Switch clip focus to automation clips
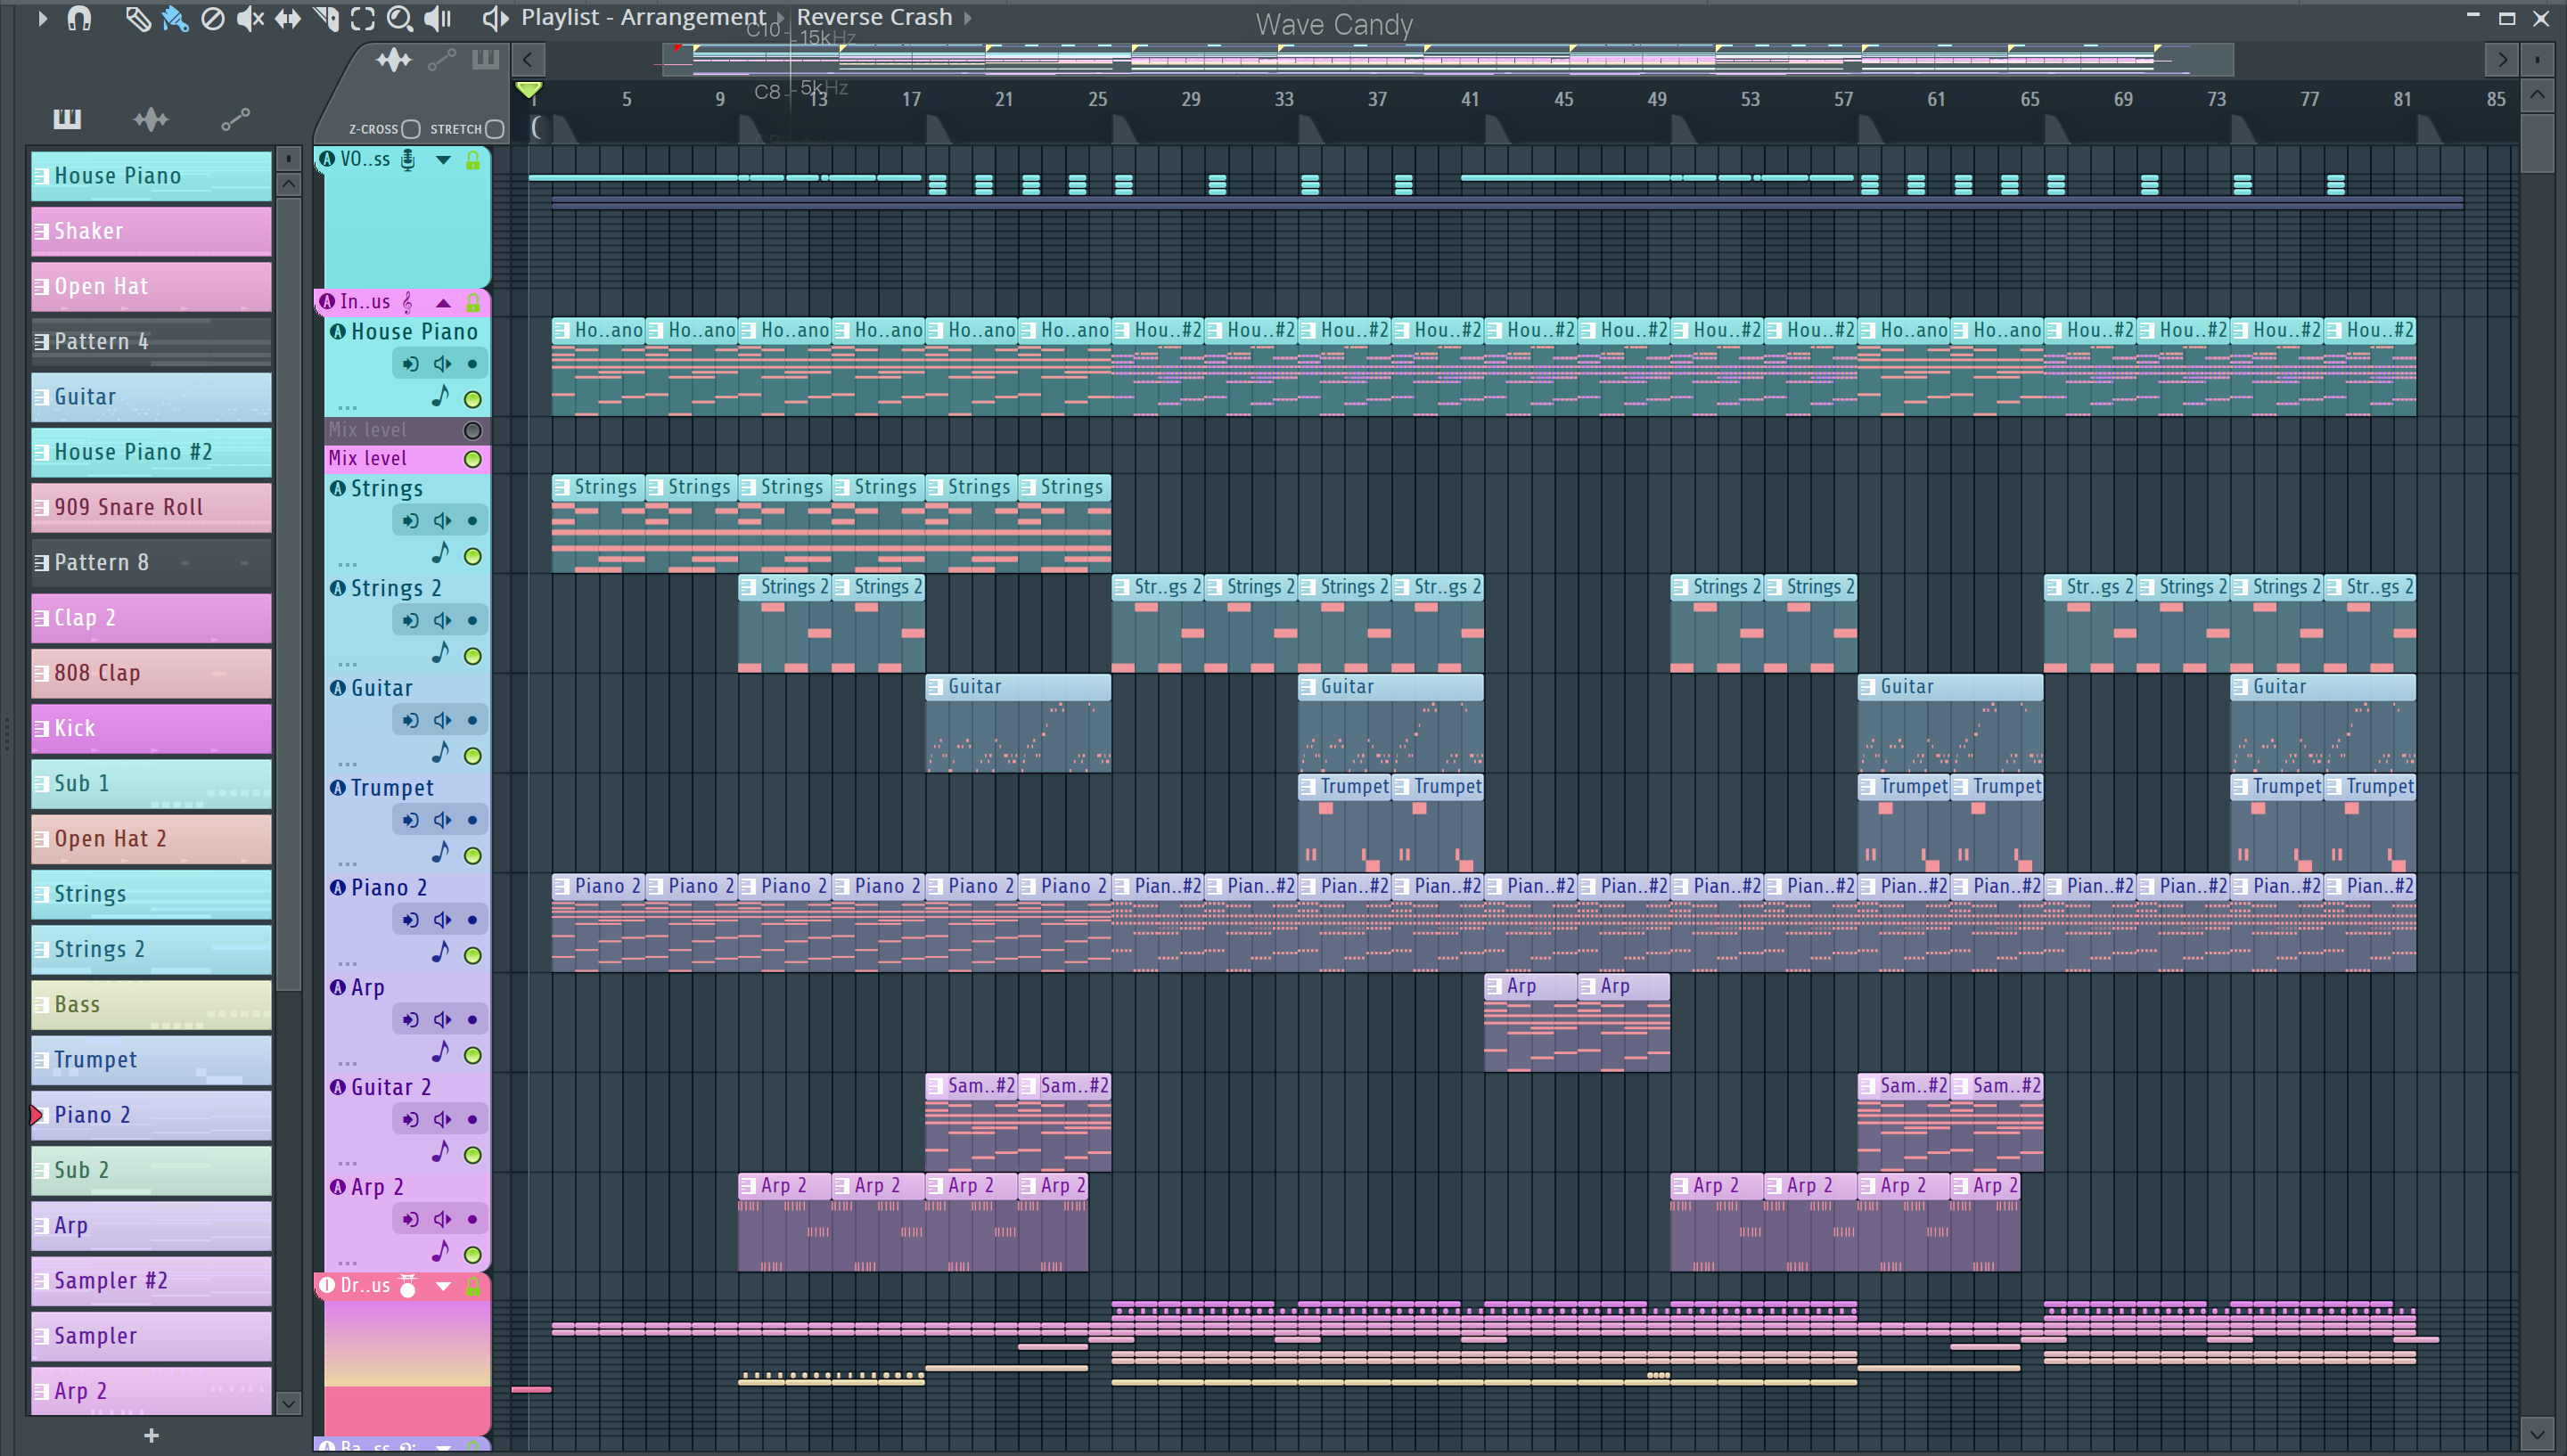 442,60
